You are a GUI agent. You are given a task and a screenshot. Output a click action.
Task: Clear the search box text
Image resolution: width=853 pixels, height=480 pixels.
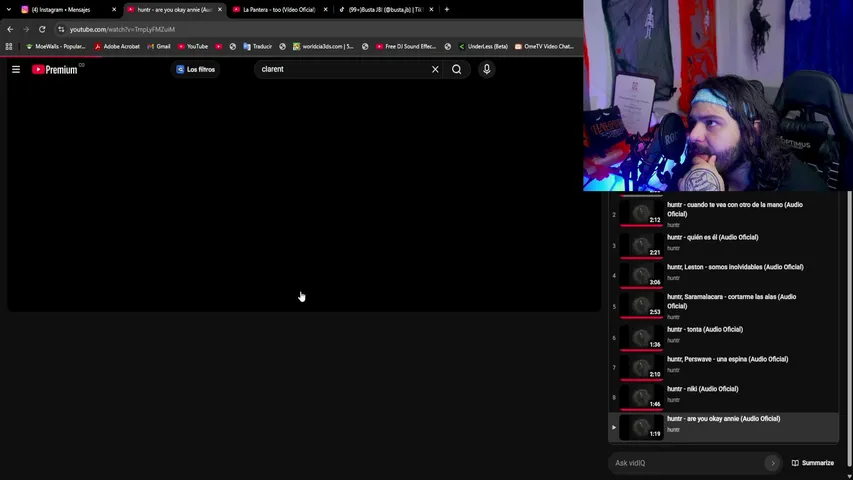click(435, 69)
